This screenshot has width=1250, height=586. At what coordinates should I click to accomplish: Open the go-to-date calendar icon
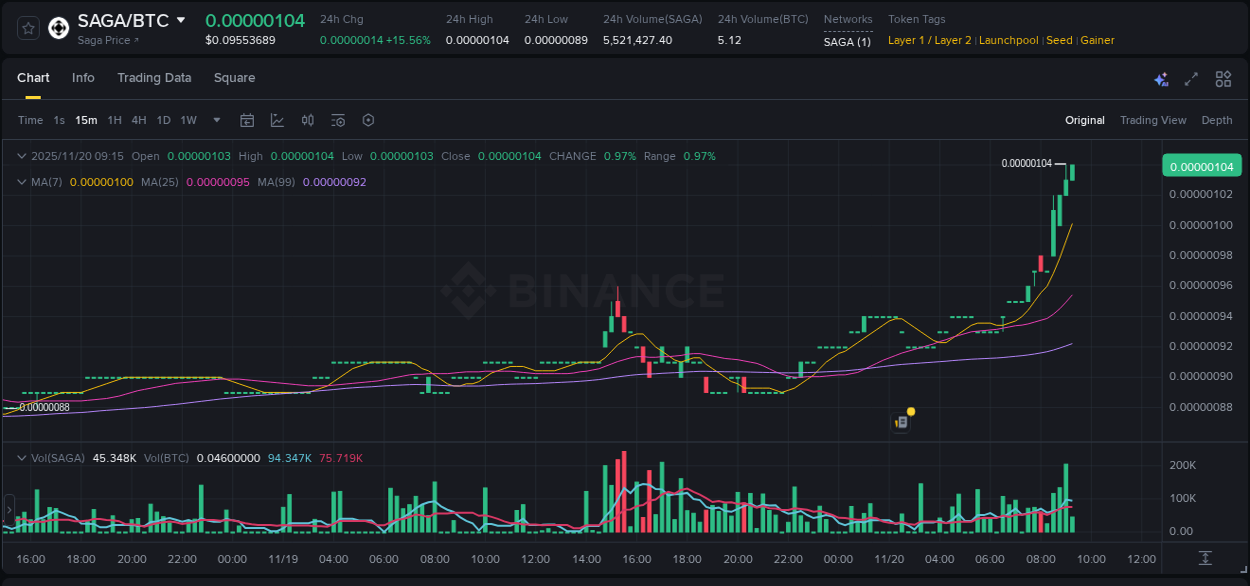click(247, 120)
